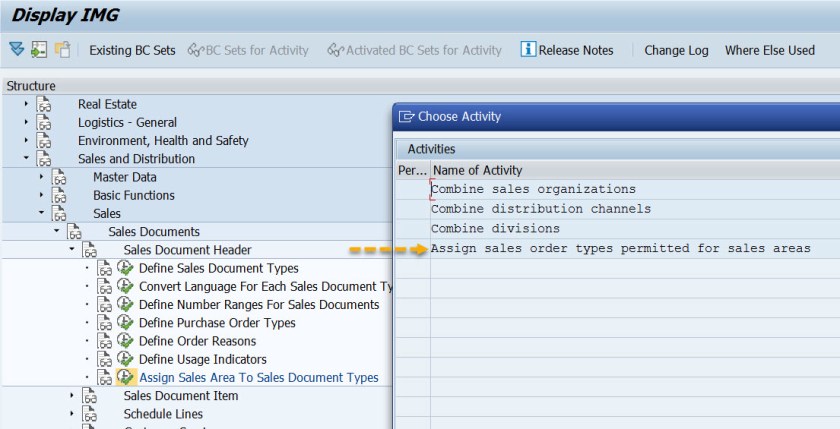Click the Where Else Used button
840x429 pixels.
click(x=769, y=50)
